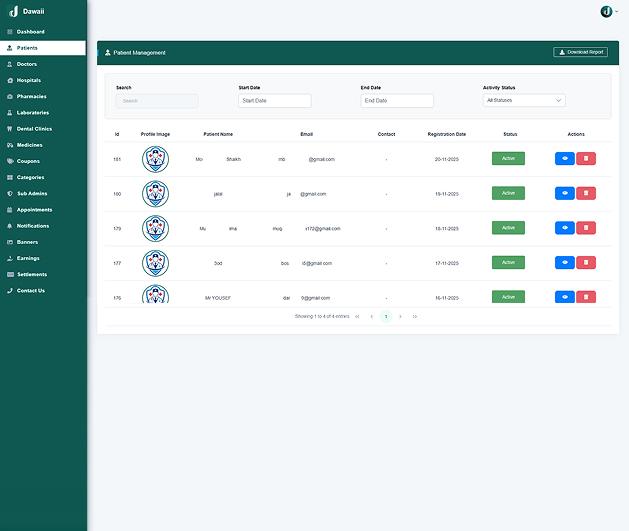Screen dimensions: 629x531
Task: Open the Start Date picker field
Action: [x=275, y=101]
